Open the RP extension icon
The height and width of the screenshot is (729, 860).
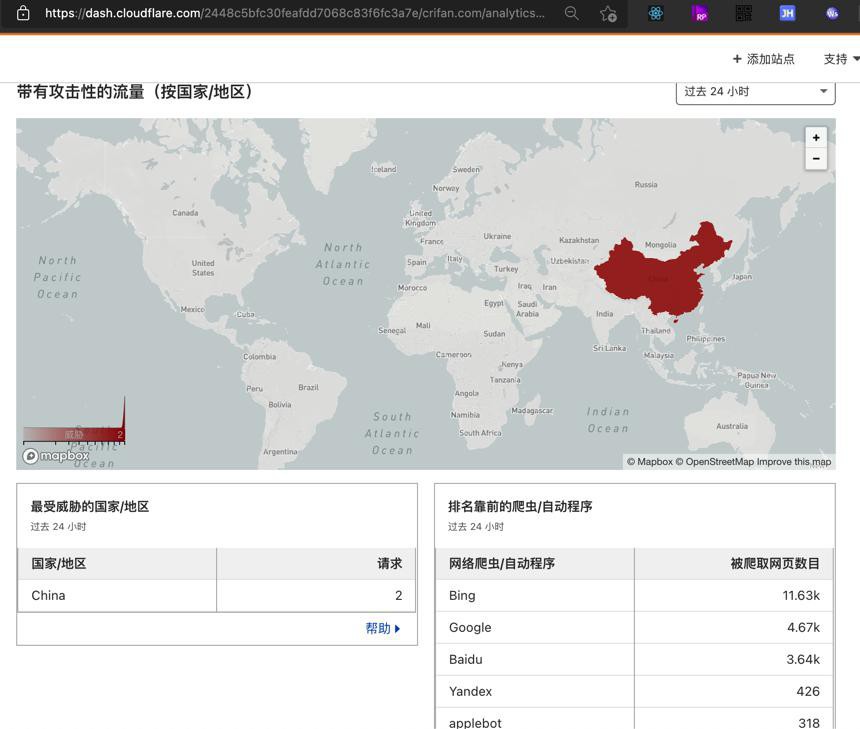click(x=699, y=13)
